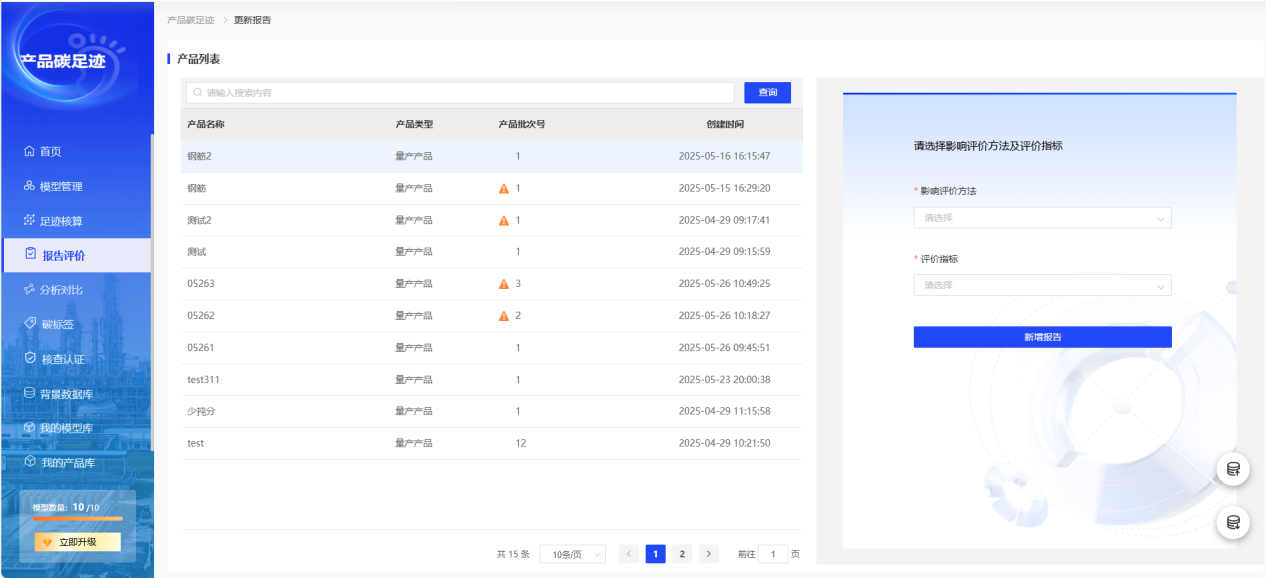Click the 核查认证 shield icon
Screen dimensions: 1266x578
click(30, 359)
